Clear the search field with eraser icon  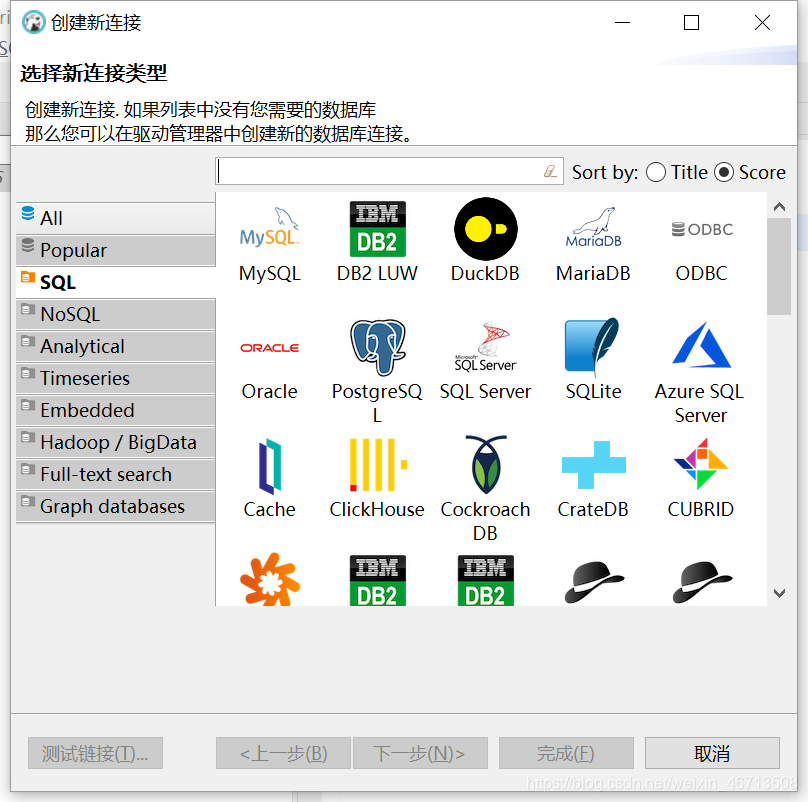click(x=550, y=171)
